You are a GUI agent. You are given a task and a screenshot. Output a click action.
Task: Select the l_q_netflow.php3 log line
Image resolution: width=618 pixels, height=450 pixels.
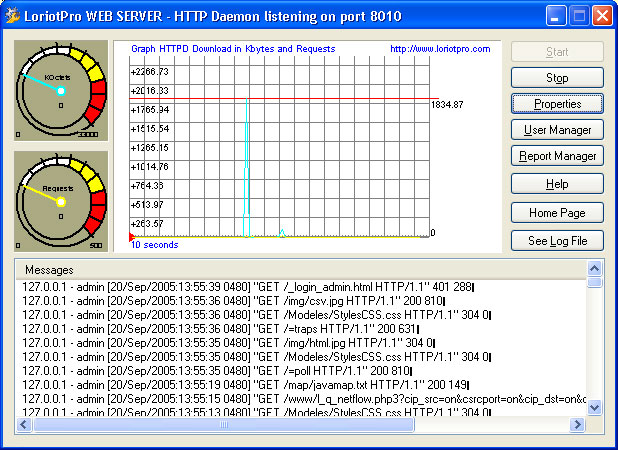304,399
